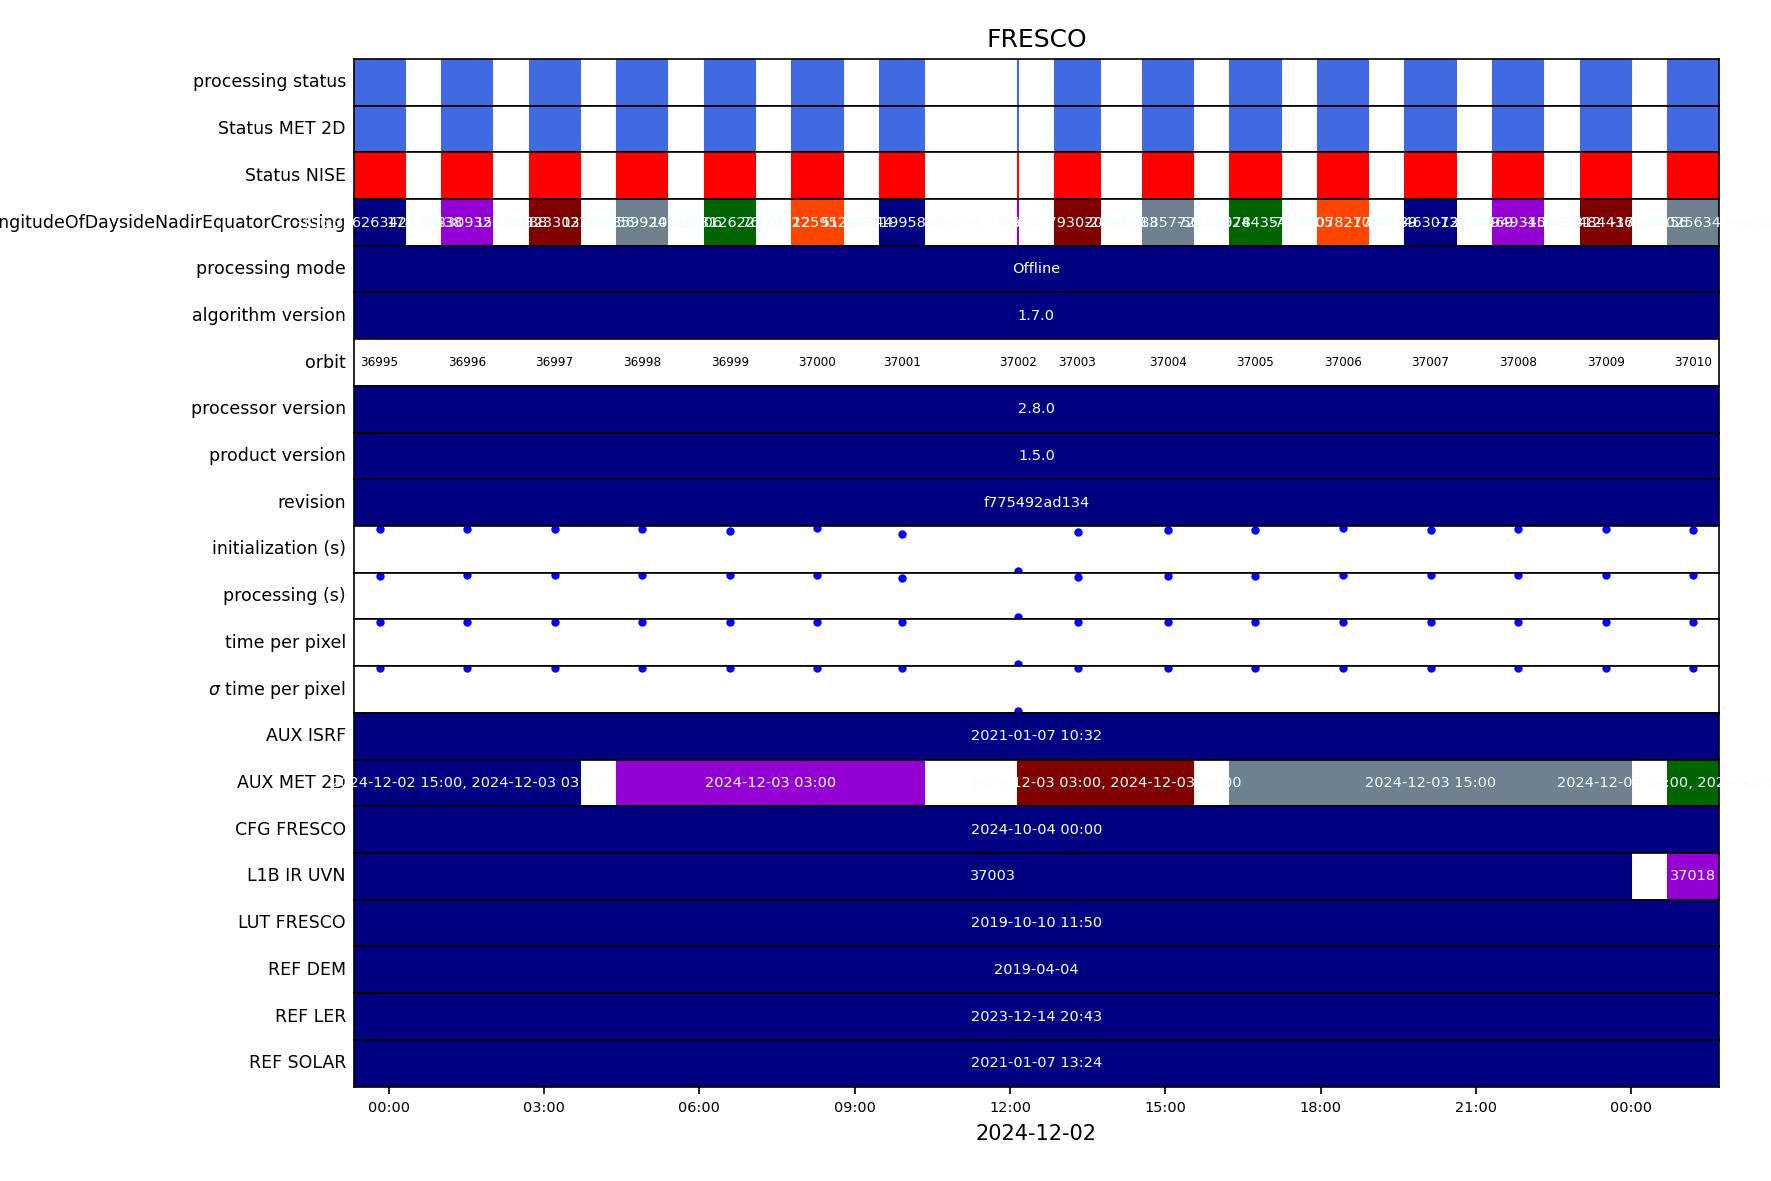Click orbit number 37005
This screenshot has width=1771, height=1181.
(1255, 362)
